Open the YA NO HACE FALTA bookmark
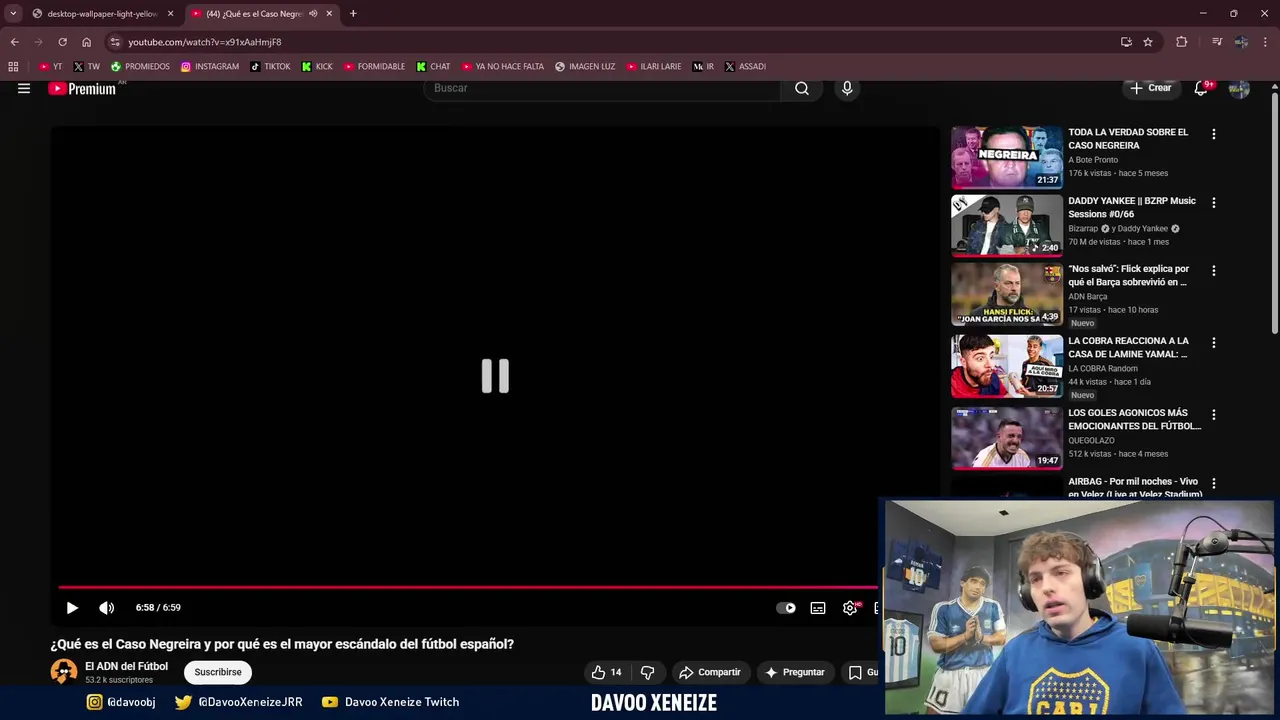Screen dimensions: 1280x720 503,67
